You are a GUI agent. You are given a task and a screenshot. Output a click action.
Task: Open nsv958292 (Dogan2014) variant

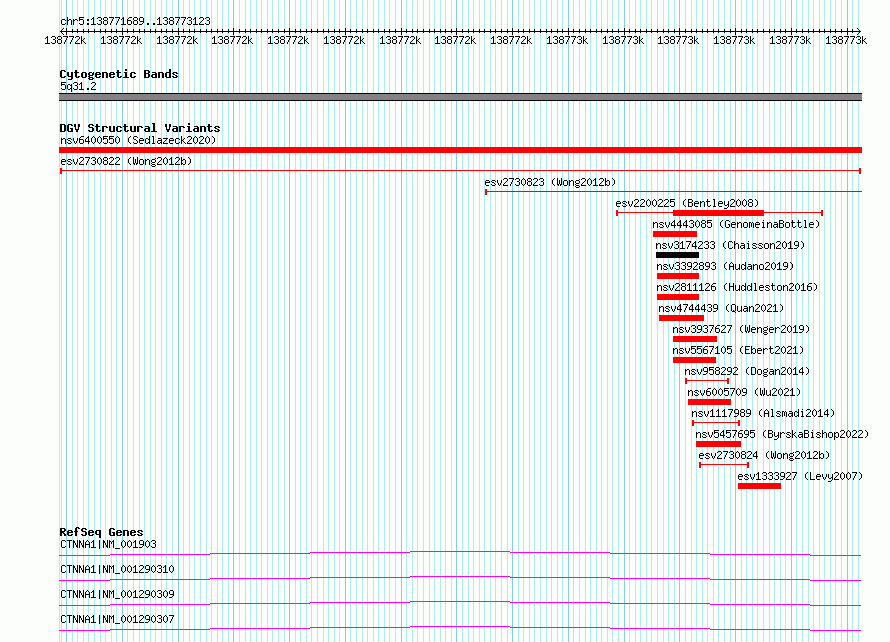click(747, 371)
